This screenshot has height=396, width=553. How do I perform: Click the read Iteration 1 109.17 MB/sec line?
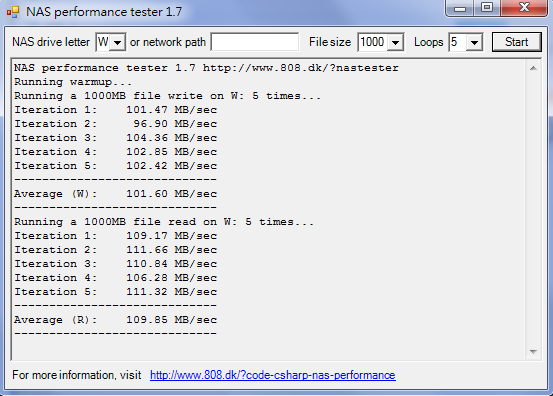pos(115,236)
